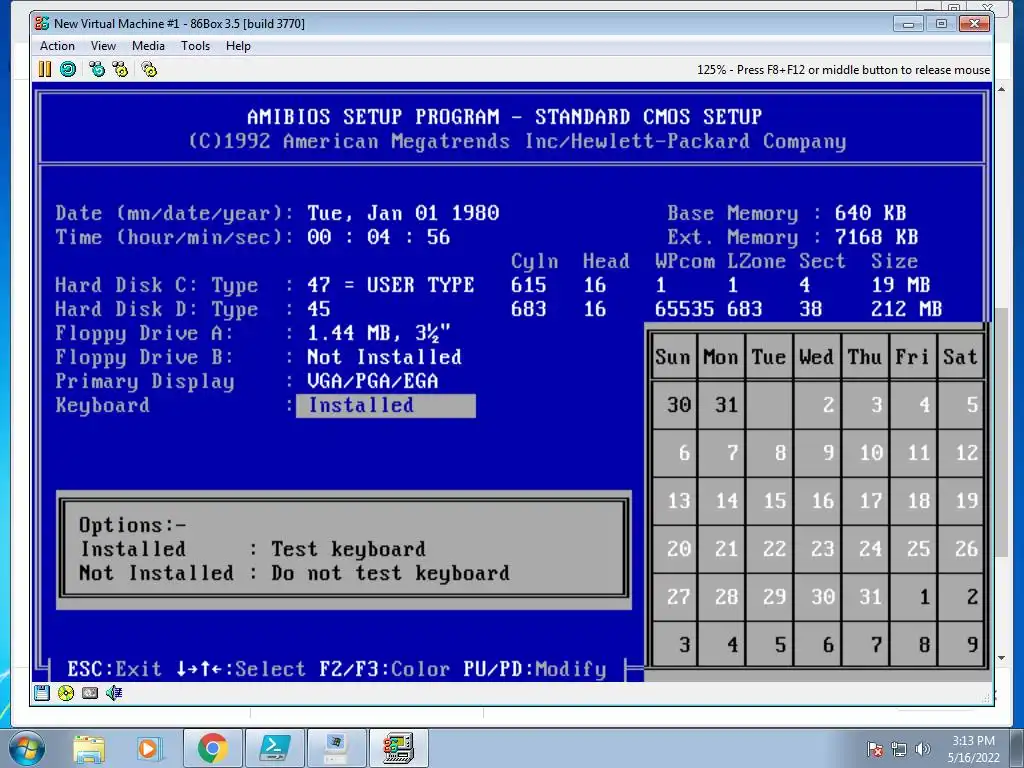
Task: Click the floppy disk status bar icon
Action: pos(42,693)
